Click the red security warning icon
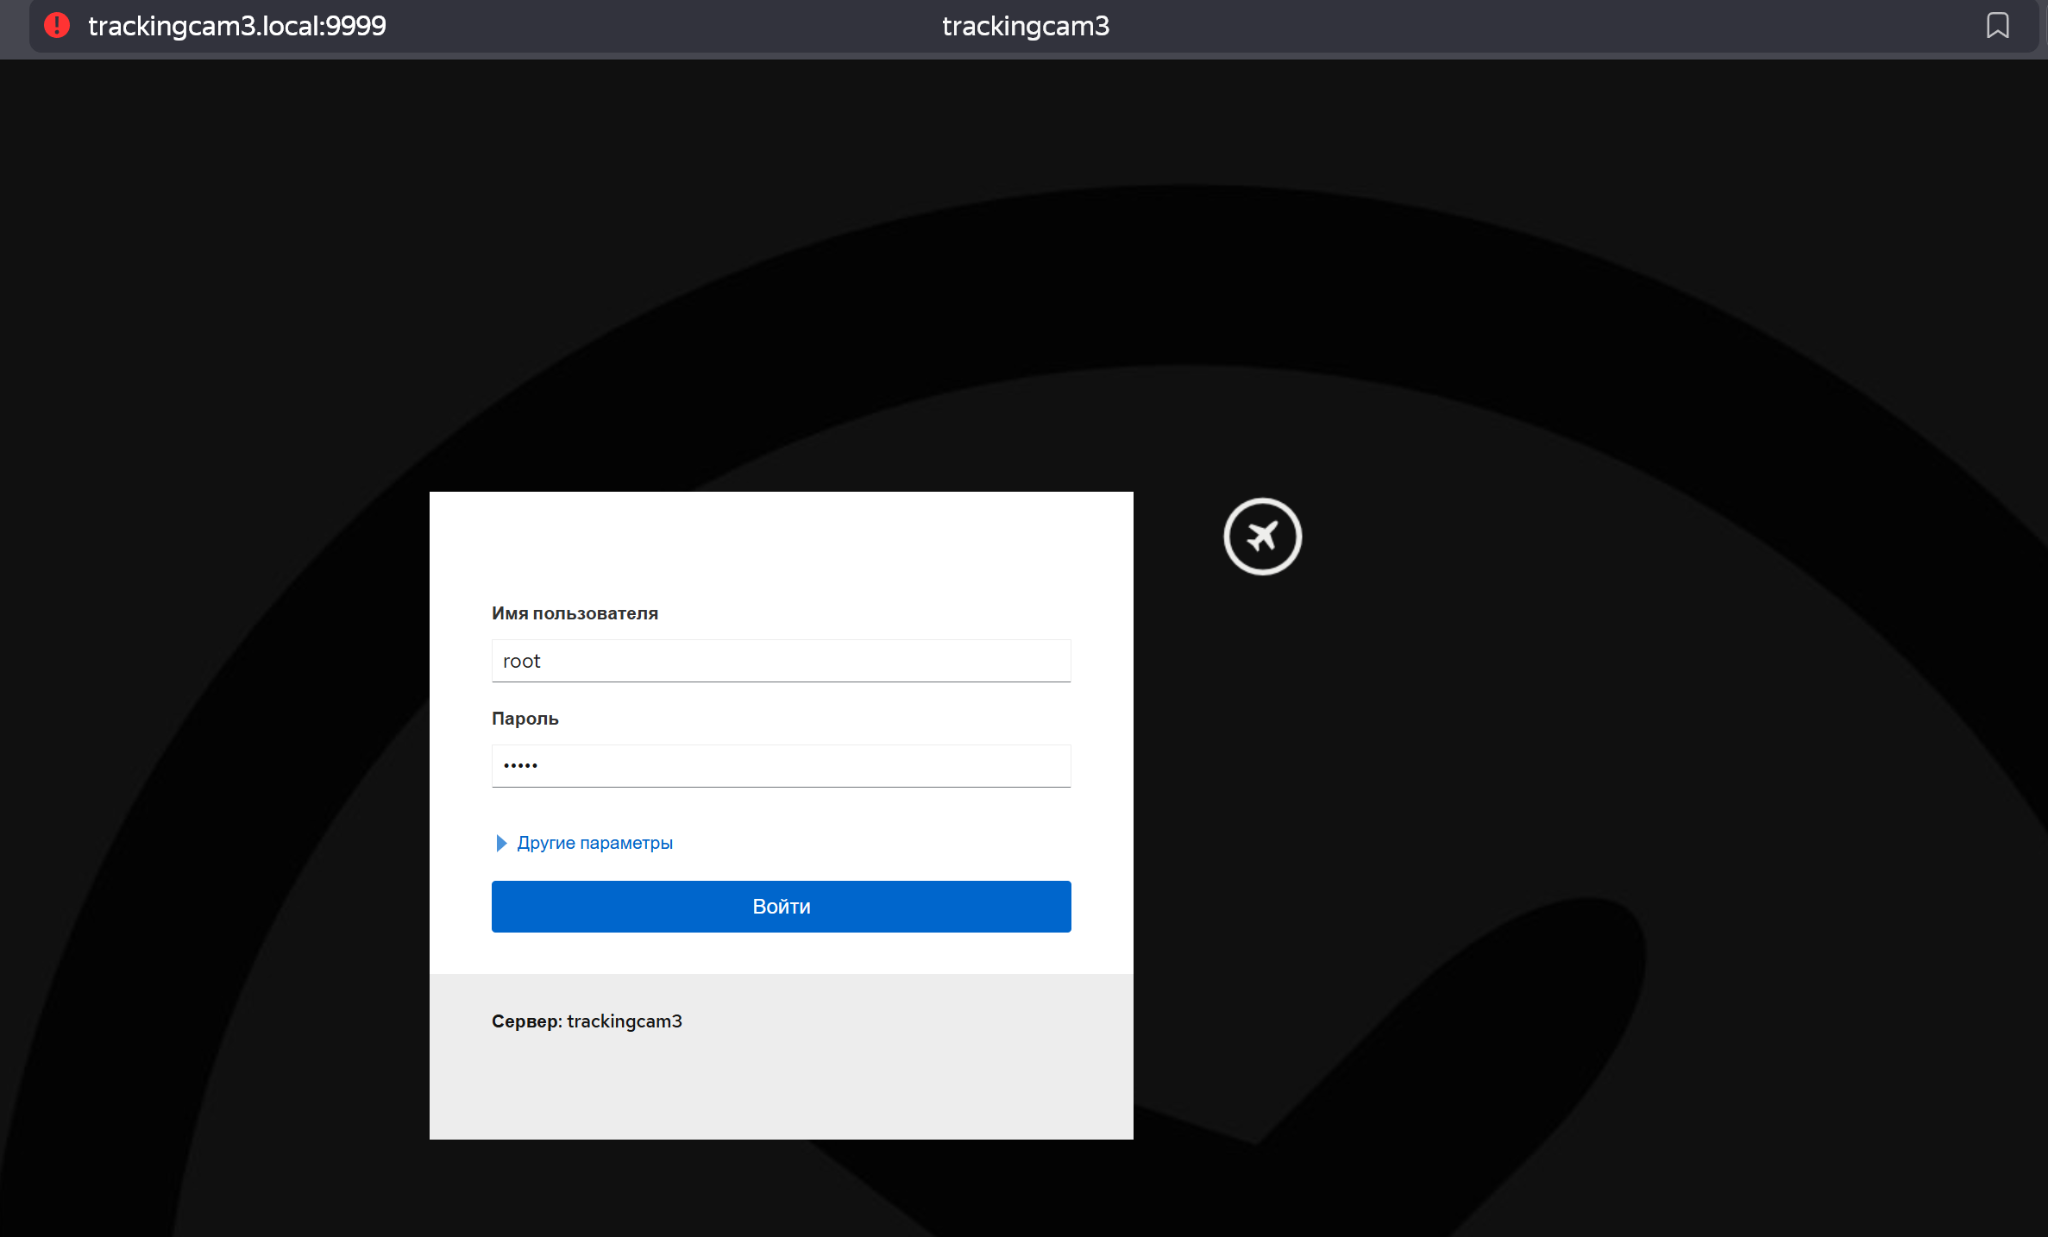 click(57, 25)
